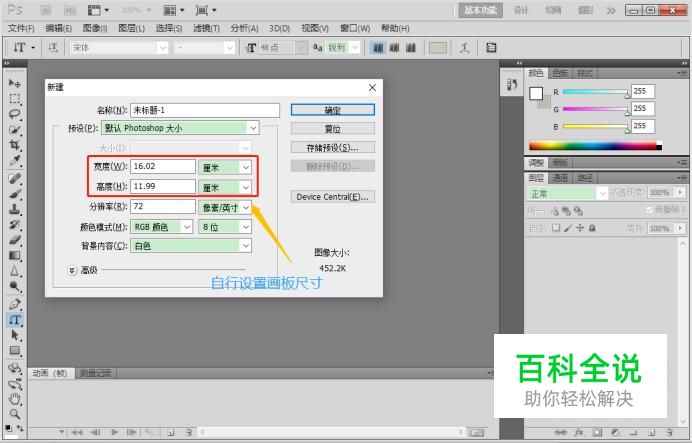This screenshot has width=692, height=443.
Task: Set bottom-align vertical text
Action: 410,48
